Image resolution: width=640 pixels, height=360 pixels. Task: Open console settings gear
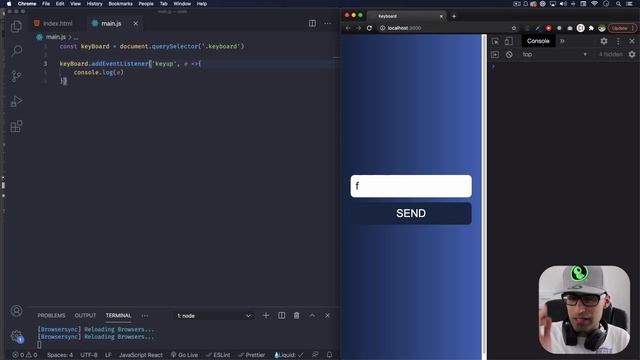(632, 54)
